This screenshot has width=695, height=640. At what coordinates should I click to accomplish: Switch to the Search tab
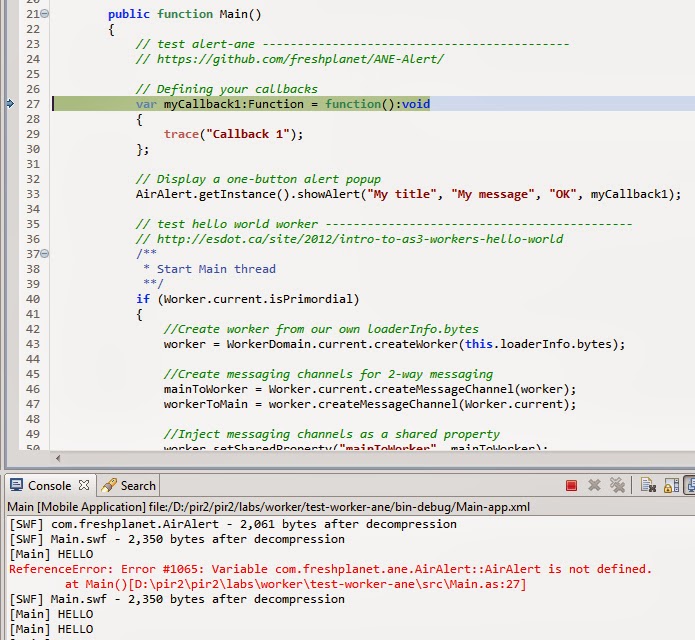129,486
